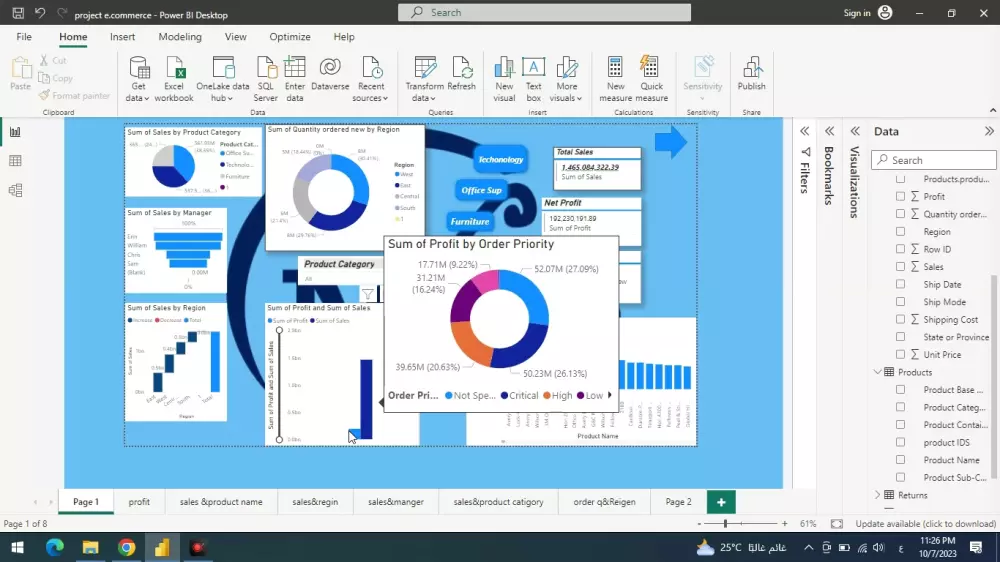The height and width of the screenshot is (562, 1000).
Task: Click the Enter data icon
Action: [295, 79]
